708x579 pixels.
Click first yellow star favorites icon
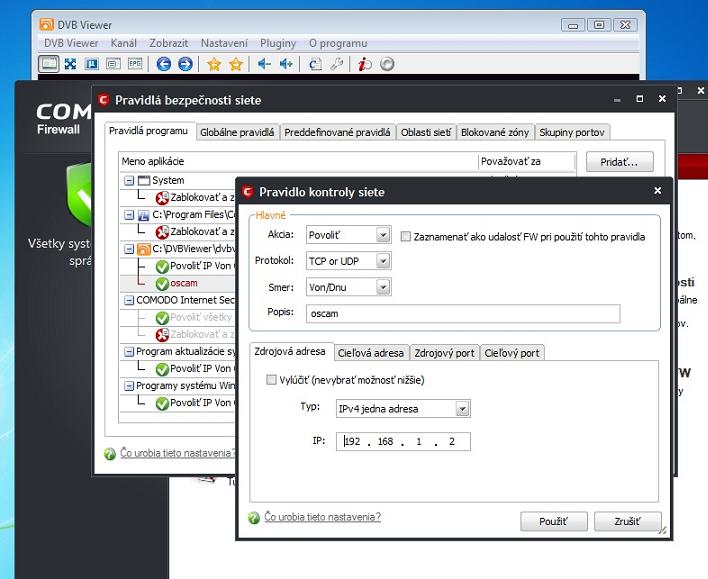214,64
